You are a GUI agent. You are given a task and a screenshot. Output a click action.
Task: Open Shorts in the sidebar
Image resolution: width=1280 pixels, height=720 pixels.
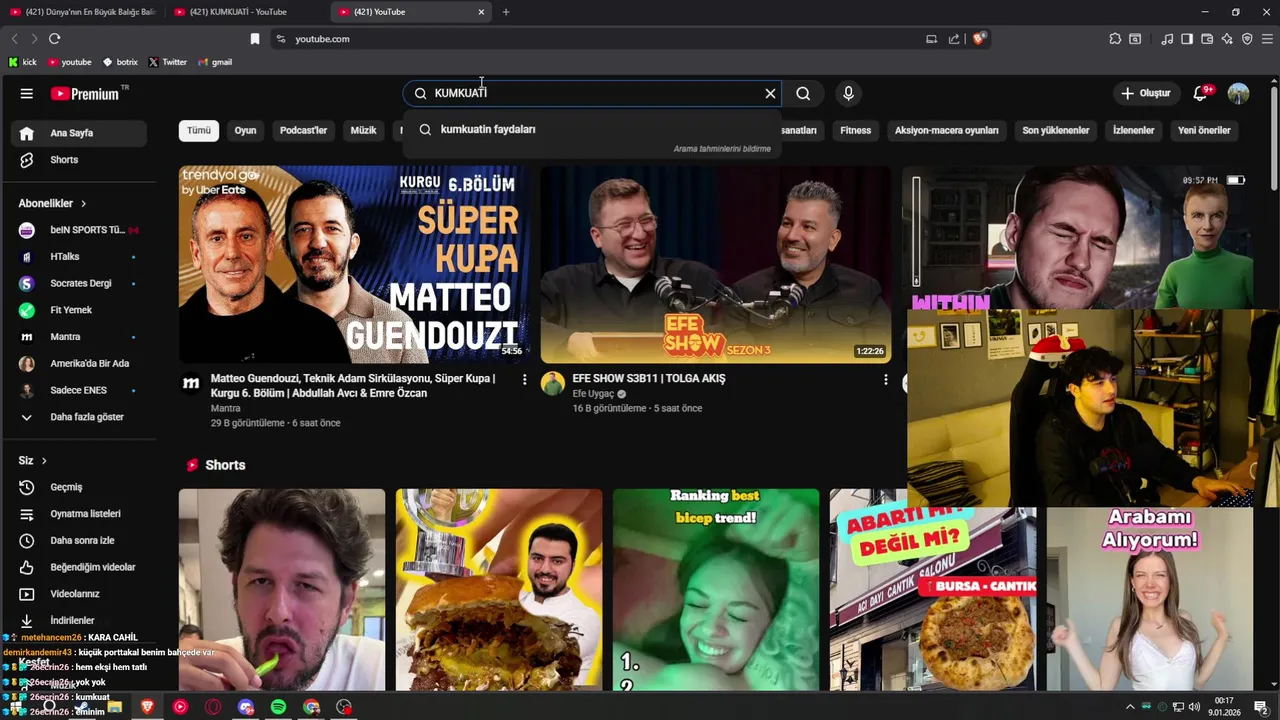[78, 160]
